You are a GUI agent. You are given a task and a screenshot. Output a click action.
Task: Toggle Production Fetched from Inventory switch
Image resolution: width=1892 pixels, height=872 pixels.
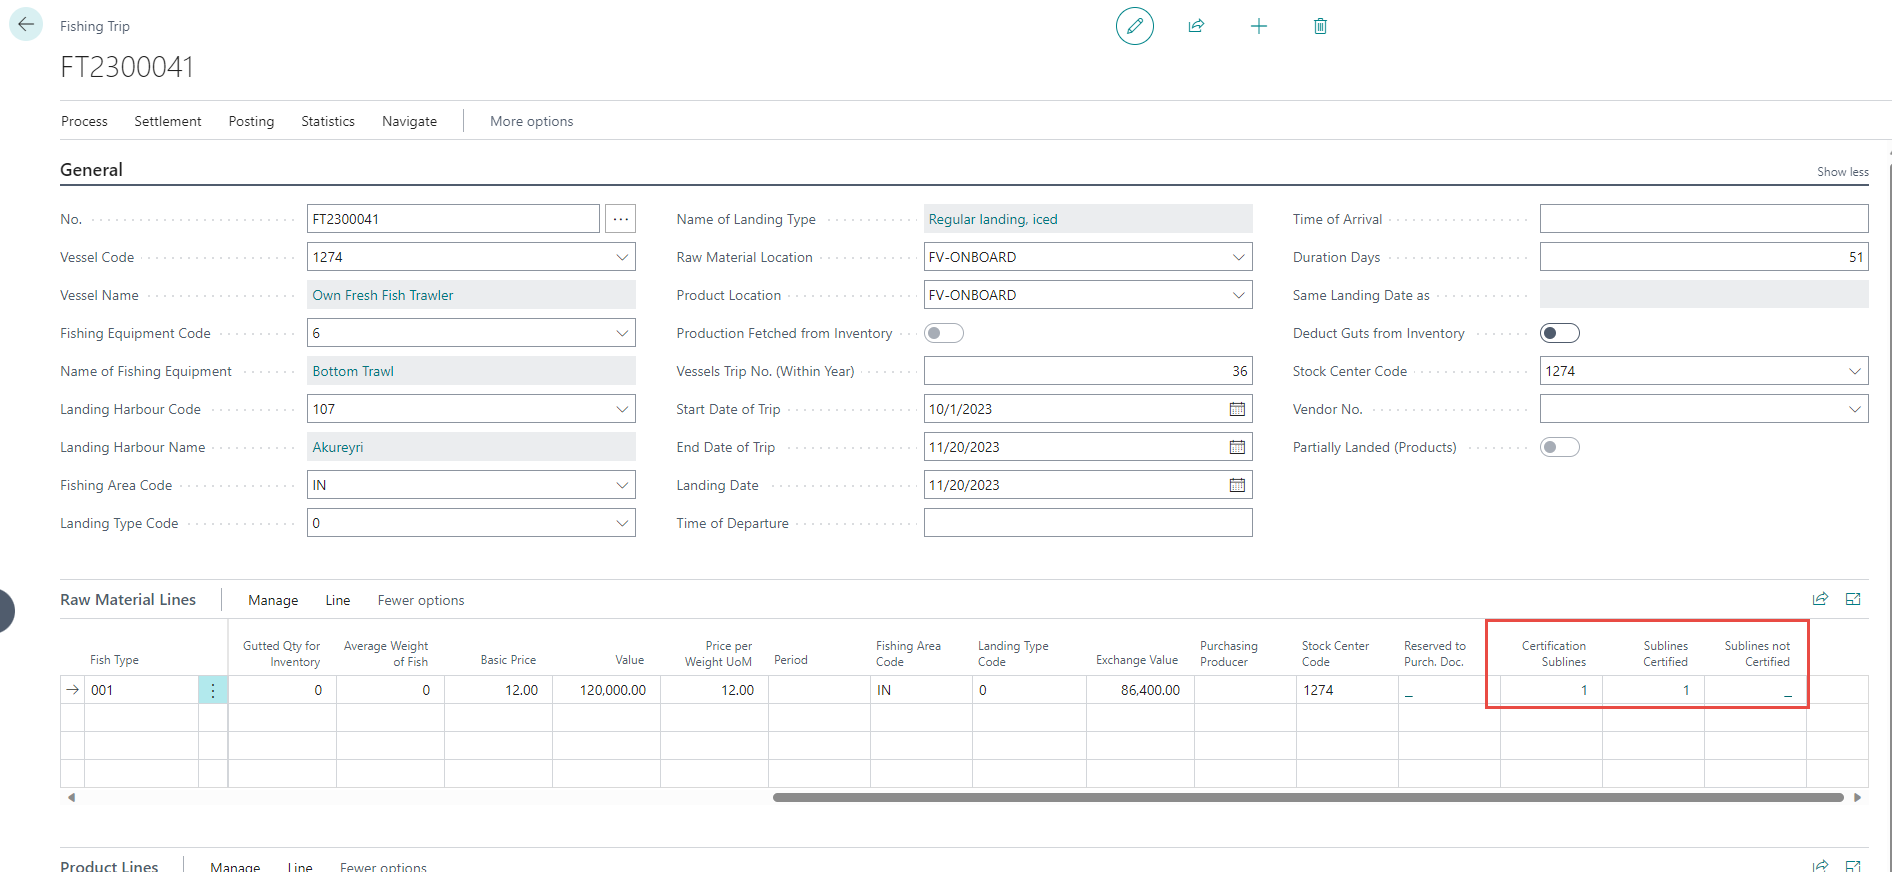click(943, 333)
